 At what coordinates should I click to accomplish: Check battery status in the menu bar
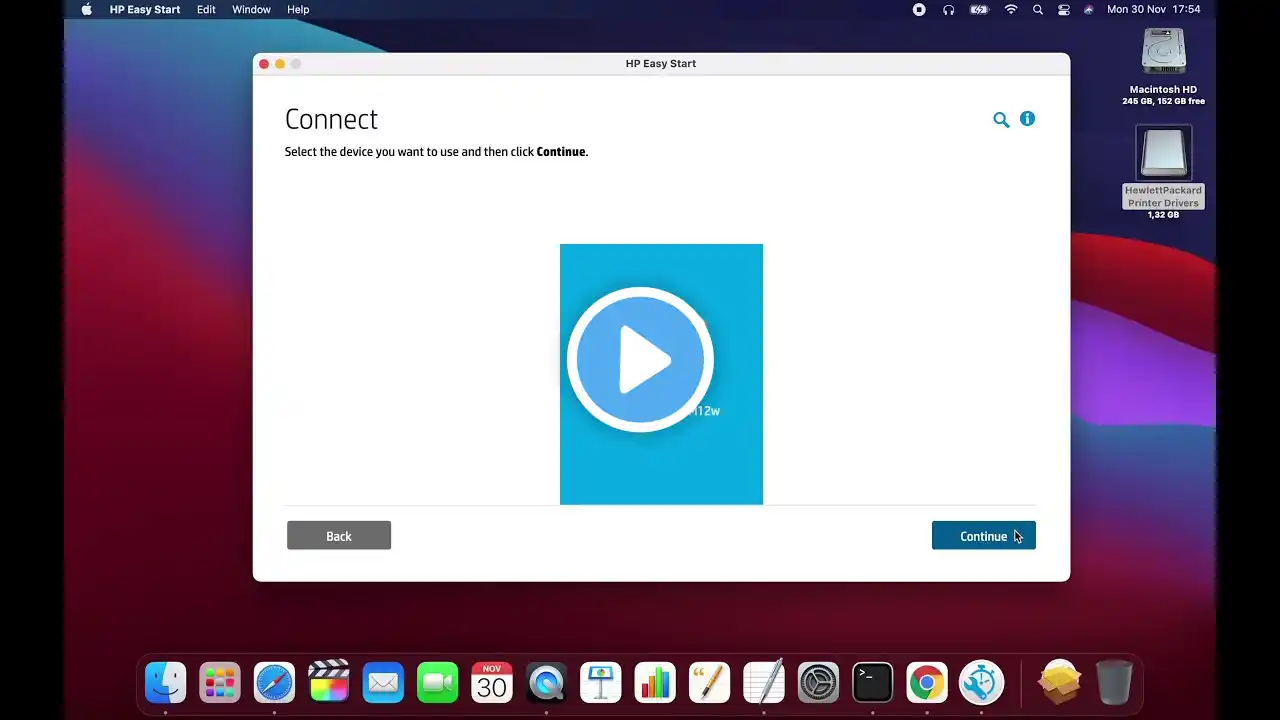tap(979, 10)
